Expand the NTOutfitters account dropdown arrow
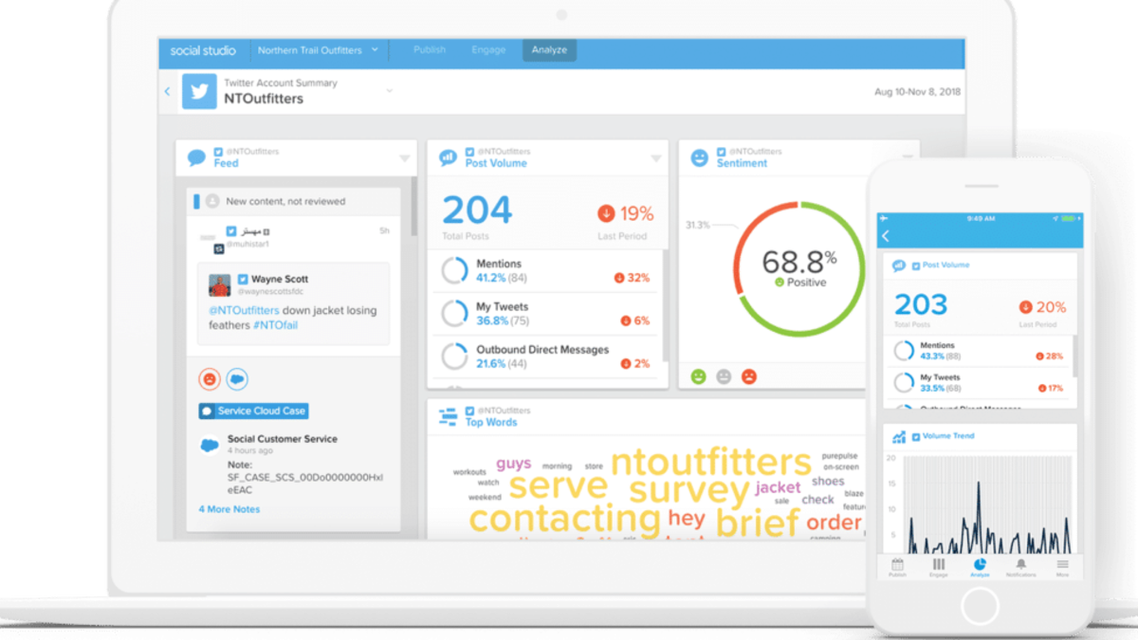 (x=390, y=91)
